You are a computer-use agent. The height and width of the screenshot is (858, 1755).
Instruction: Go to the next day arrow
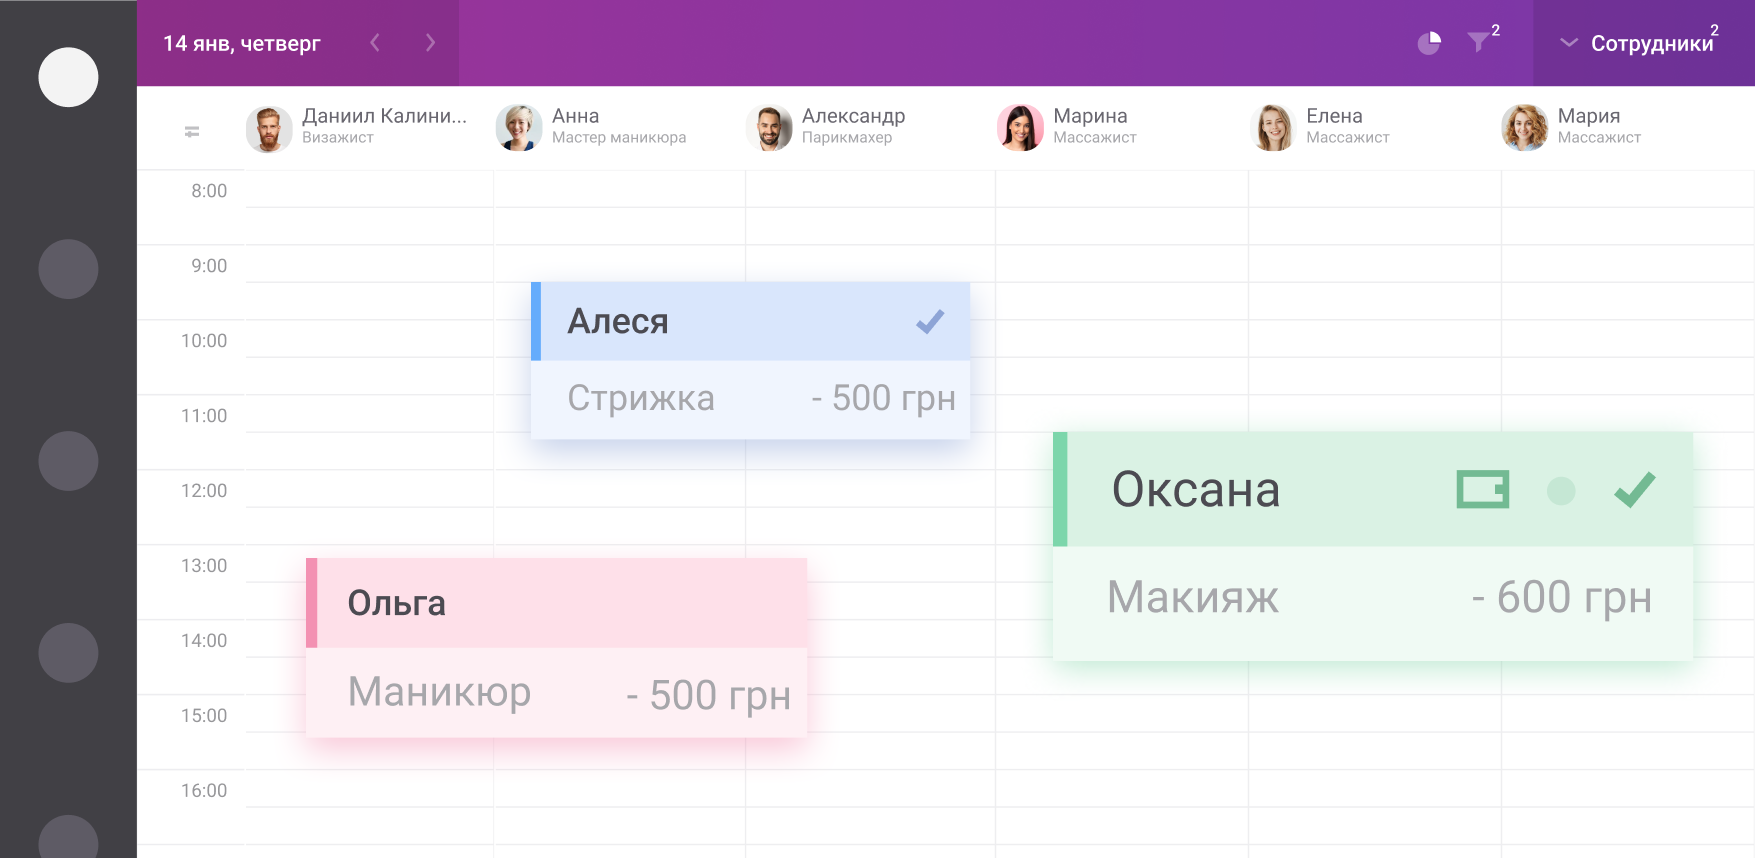tap(430, 42)
